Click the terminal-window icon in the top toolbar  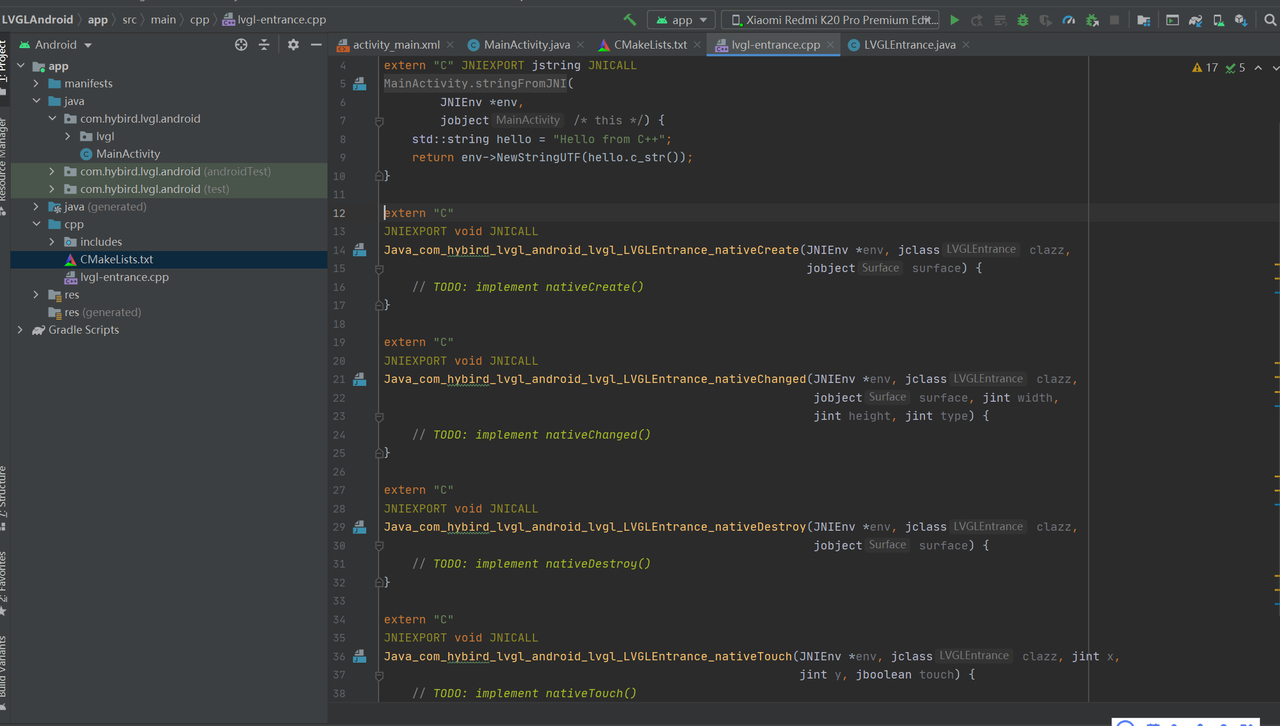point(1172,20)
